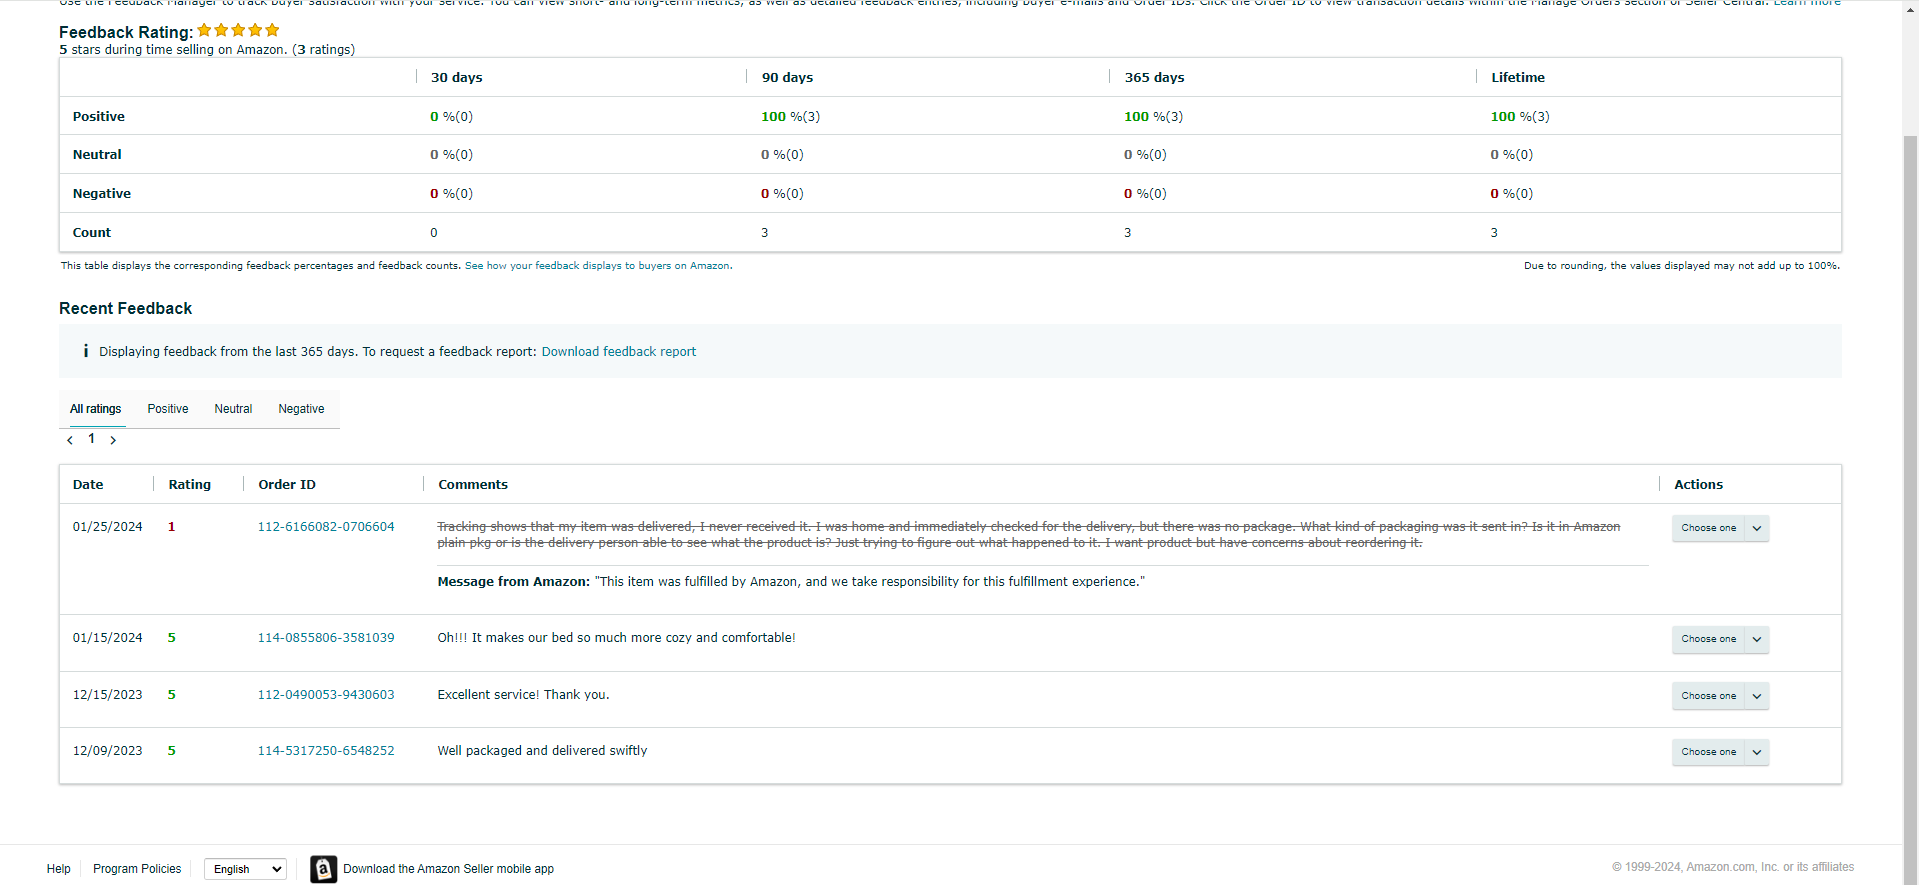Click the 30 days column header

pos(457,78)
